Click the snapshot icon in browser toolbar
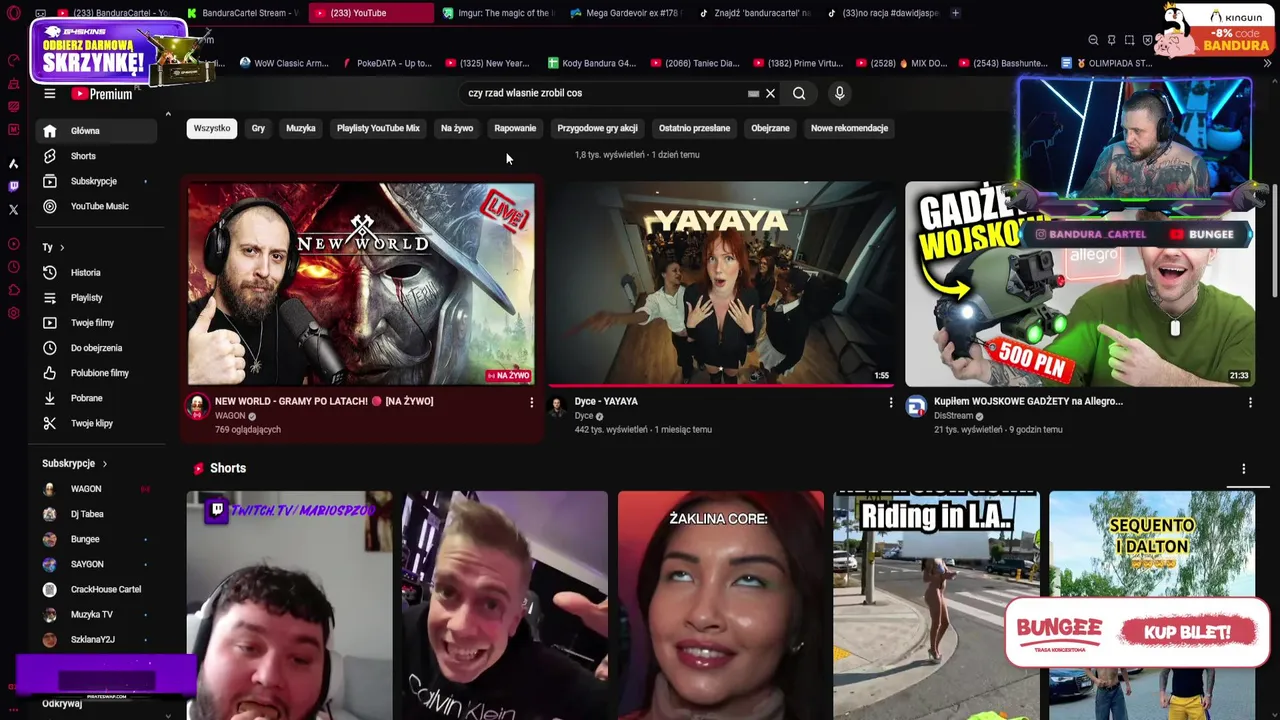 point(1129,40)
